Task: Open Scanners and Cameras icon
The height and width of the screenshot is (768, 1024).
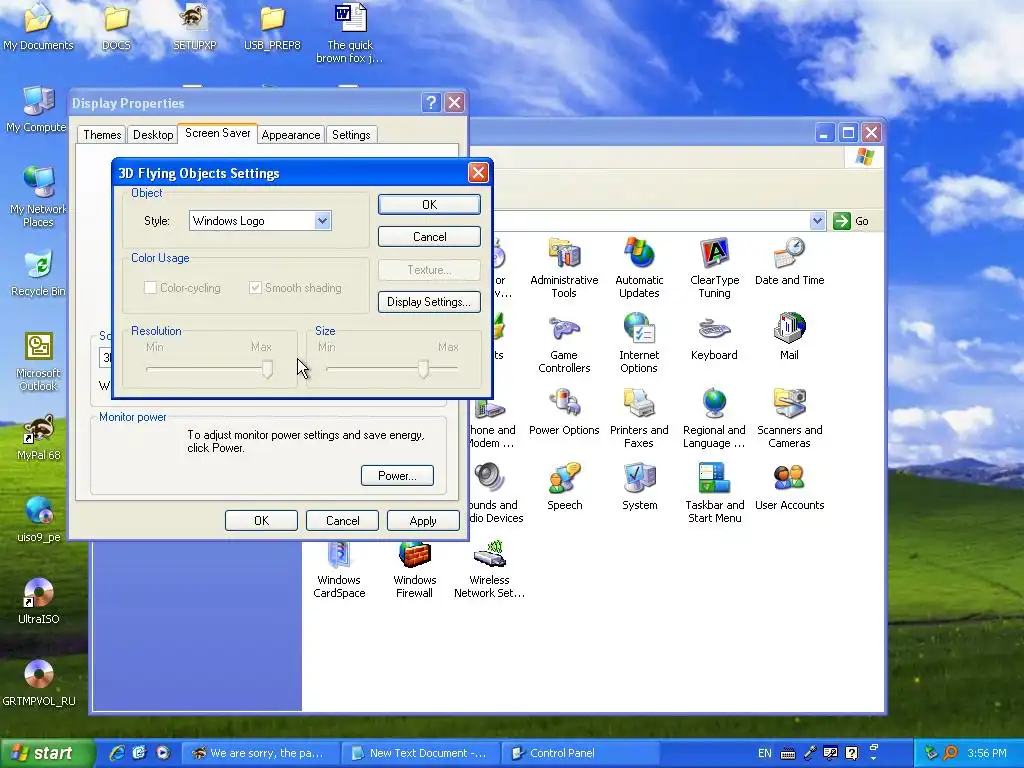Action: click(789, 418)
